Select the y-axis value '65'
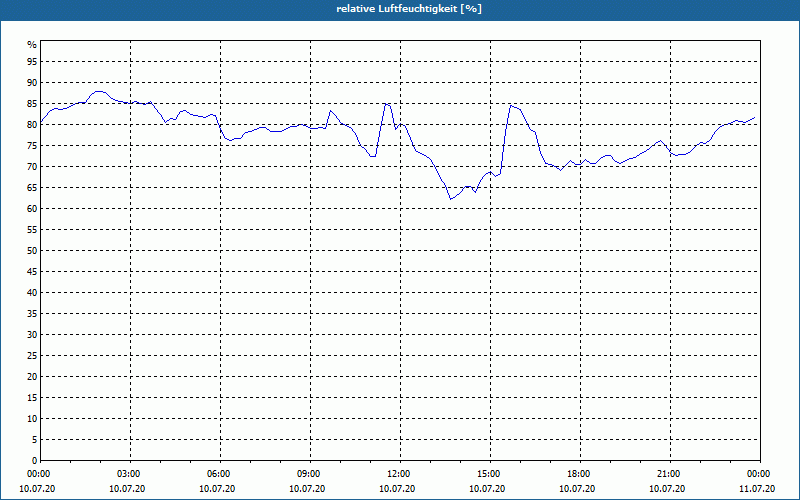Viewport: 800px width, 500px height. pyautogui.click(x=32, y=188)
